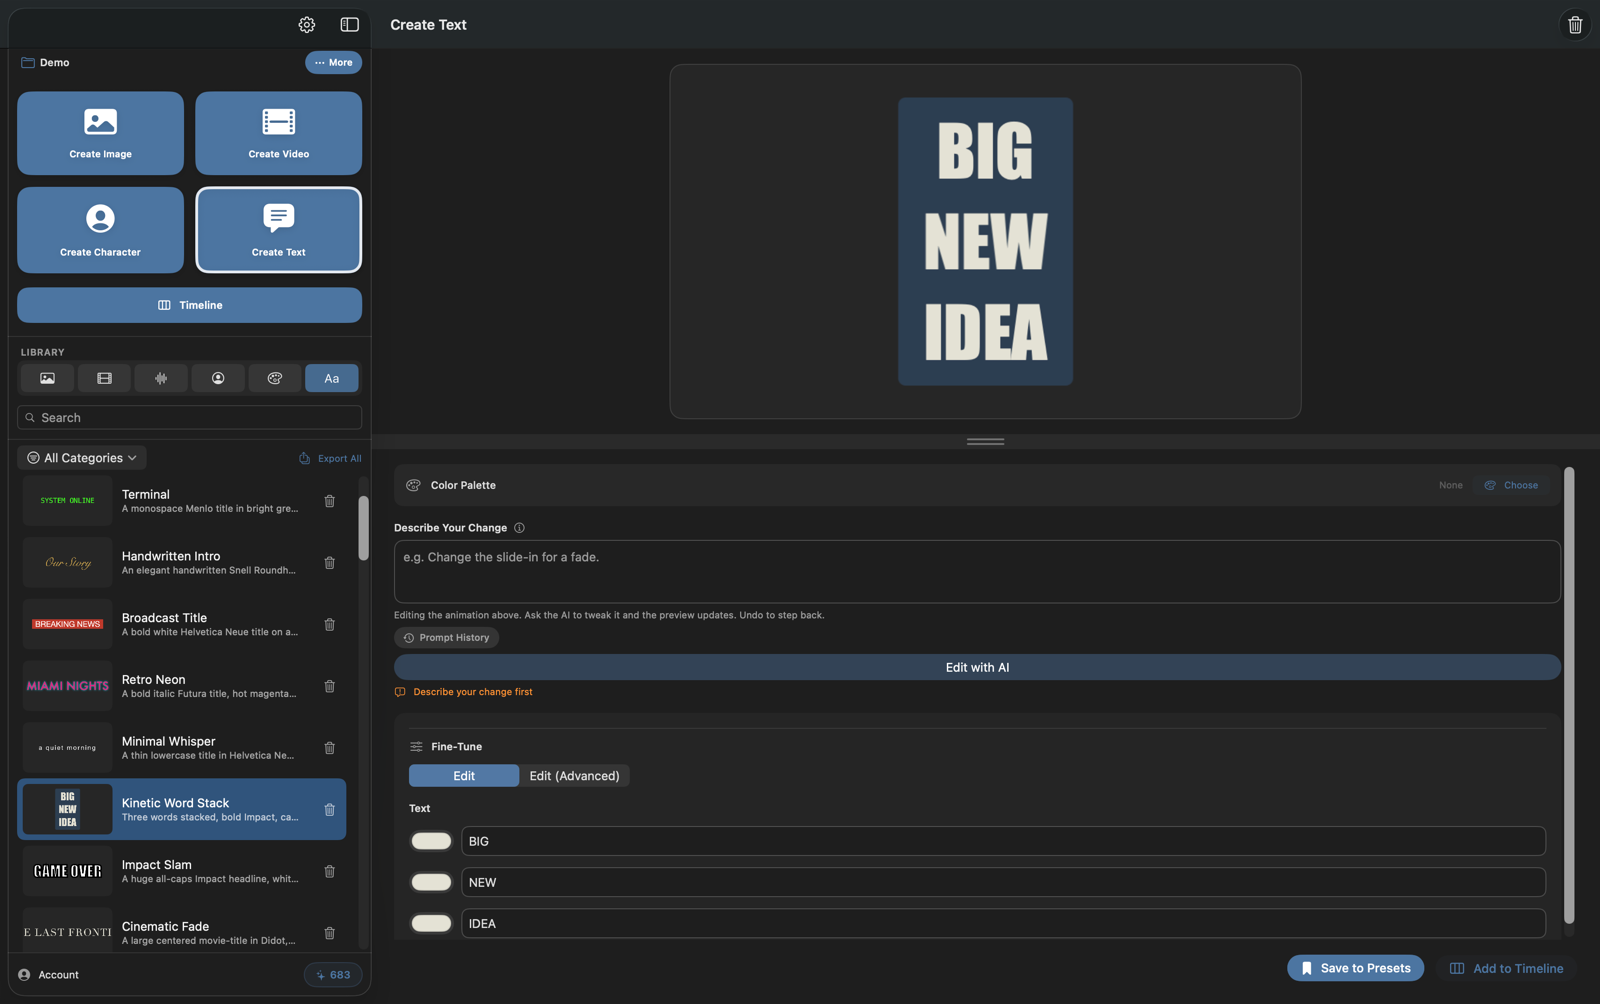Viewport: 1600px width, 1004px height.
Task: Delete the Terminal preset
Action: click(330, 501)
